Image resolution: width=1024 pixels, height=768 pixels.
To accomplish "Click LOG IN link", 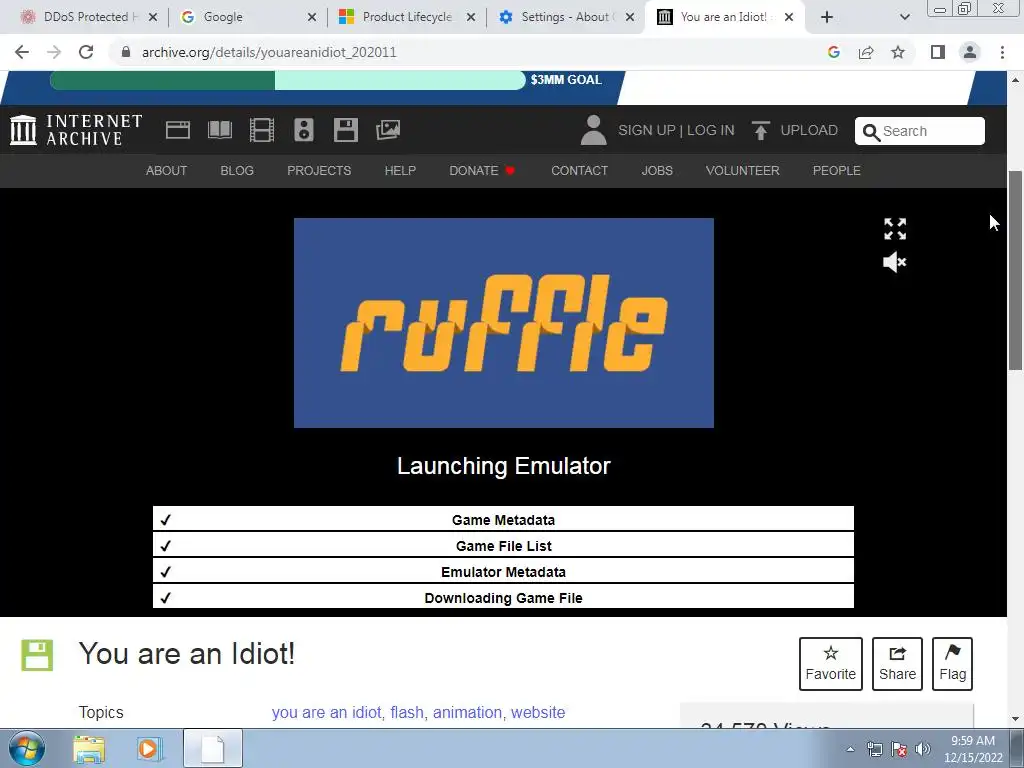I will (711, 130).
